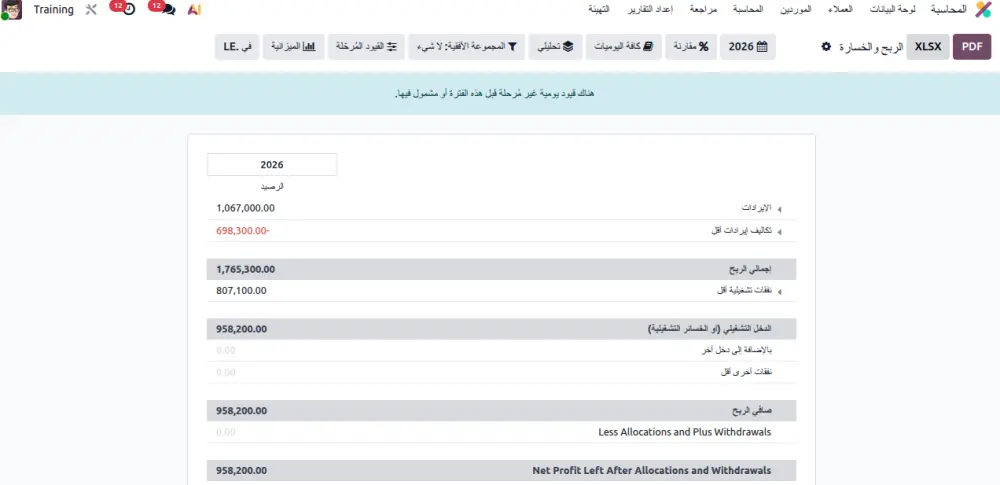The width and height of the screenshot is (1000, 485).
Task: Click the 1,765,300.00 gross profit value
Action: pos(246,269)
